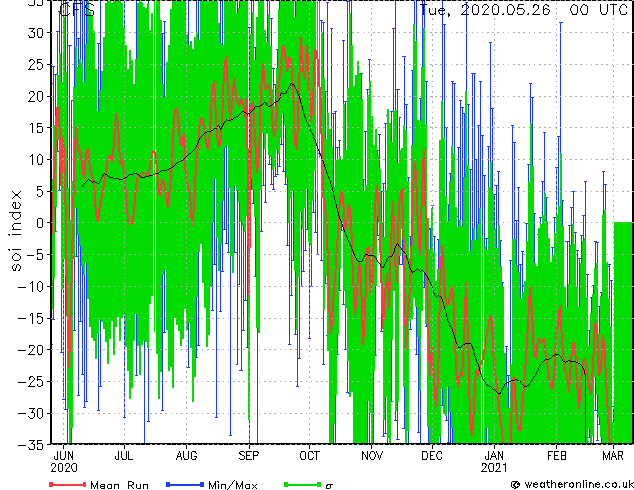Click the JAN month label
The height and width of the screenshot is (490, 634).
494,456
